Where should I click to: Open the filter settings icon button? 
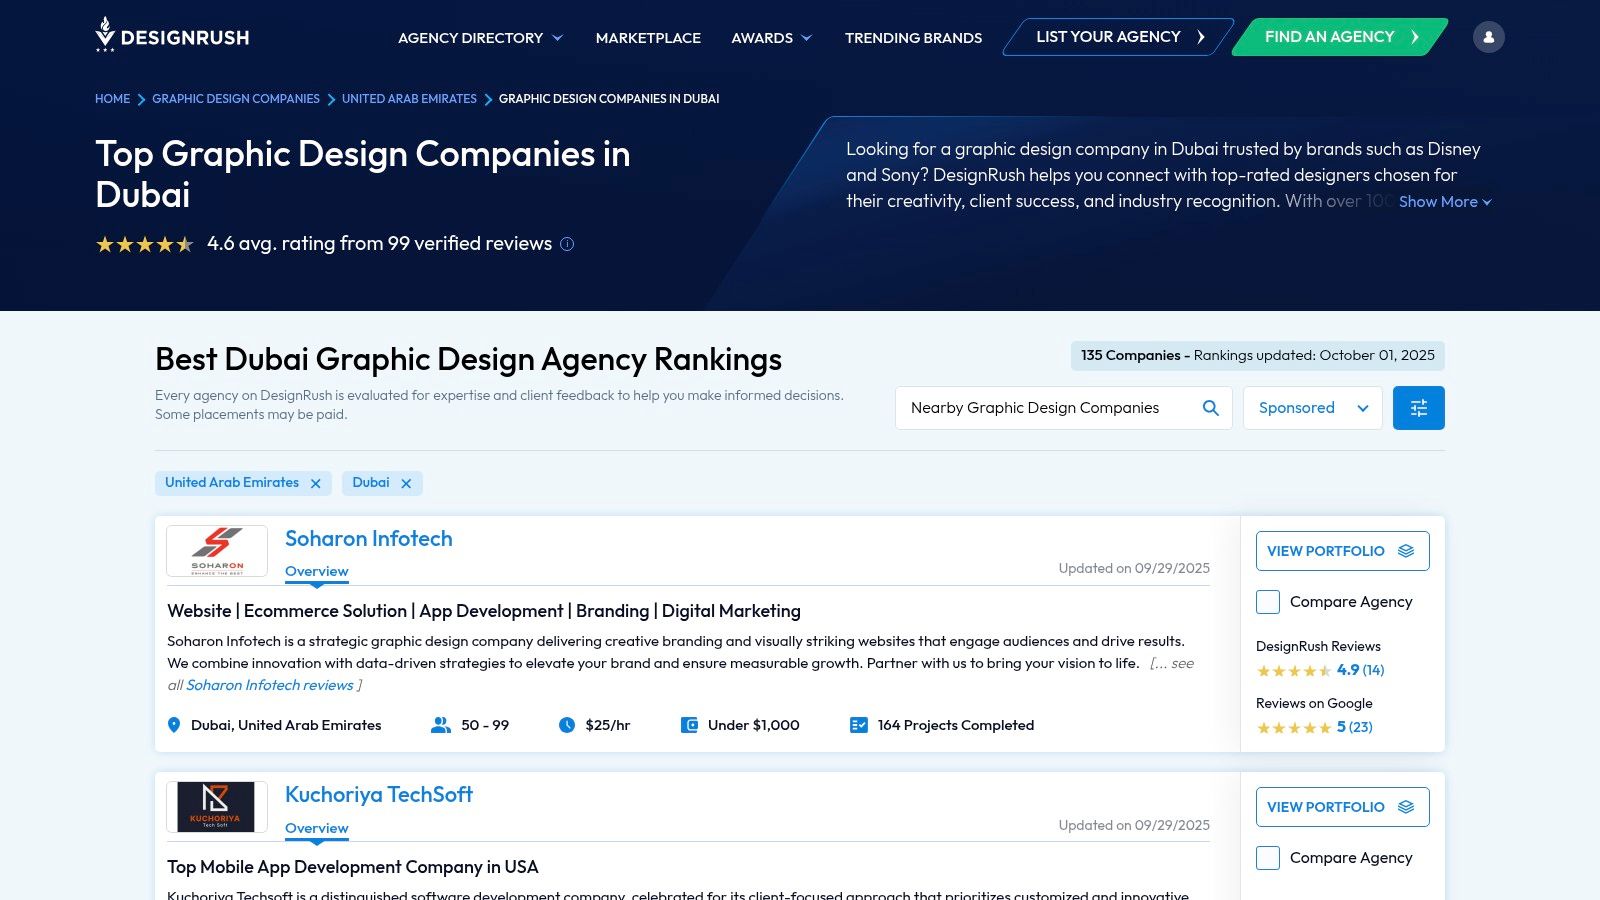1418,408
